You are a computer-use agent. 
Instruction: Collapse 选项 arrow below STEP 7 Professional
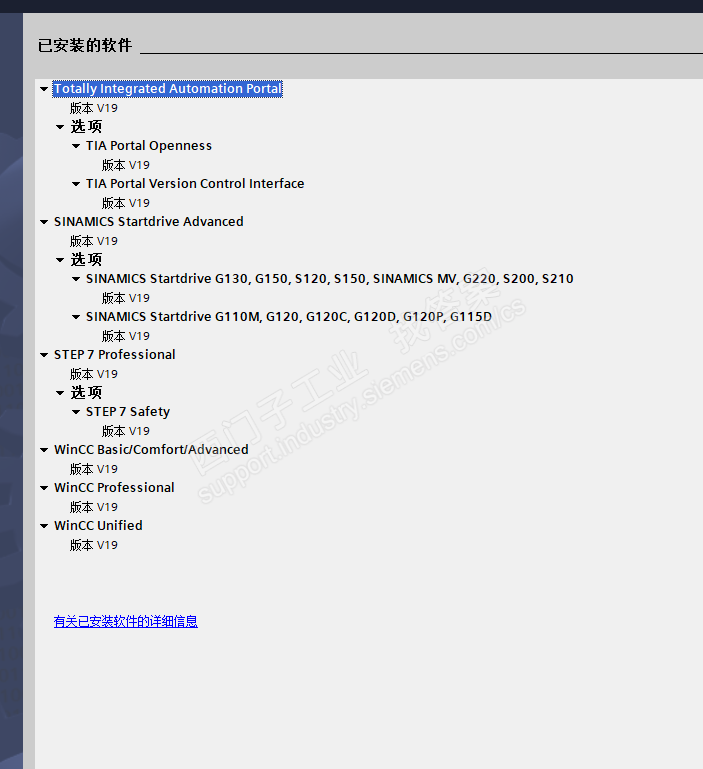tap(60, 393)
